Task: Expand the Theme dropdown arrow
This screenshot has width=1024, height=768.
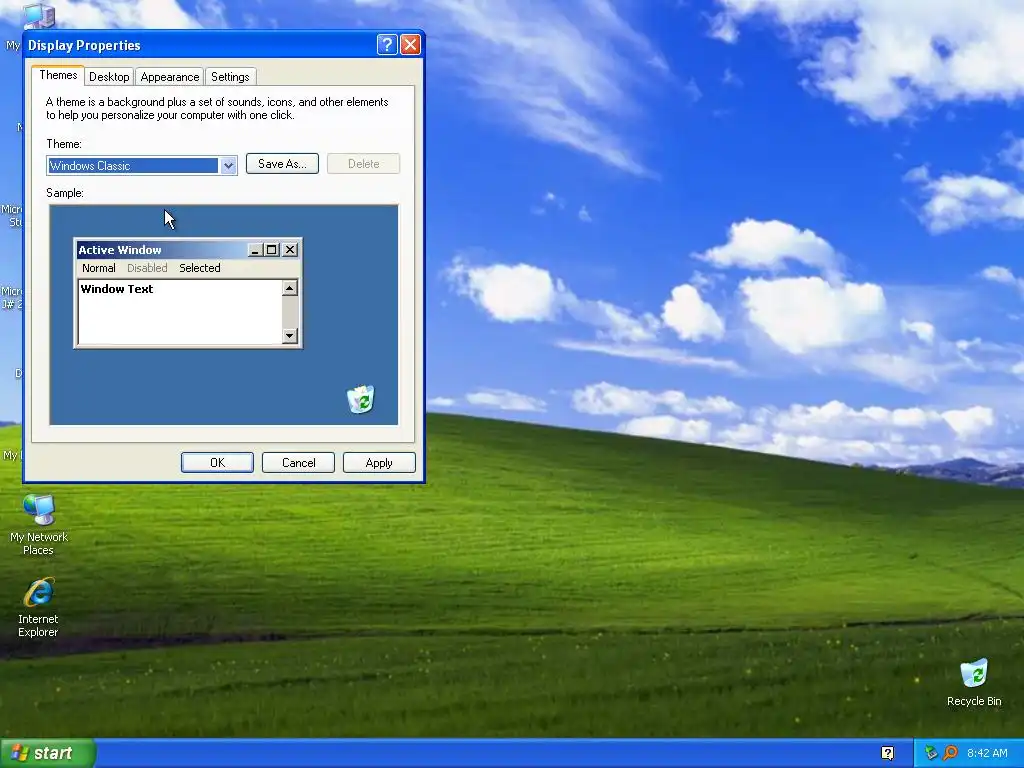Action: (x=228, y=166)
